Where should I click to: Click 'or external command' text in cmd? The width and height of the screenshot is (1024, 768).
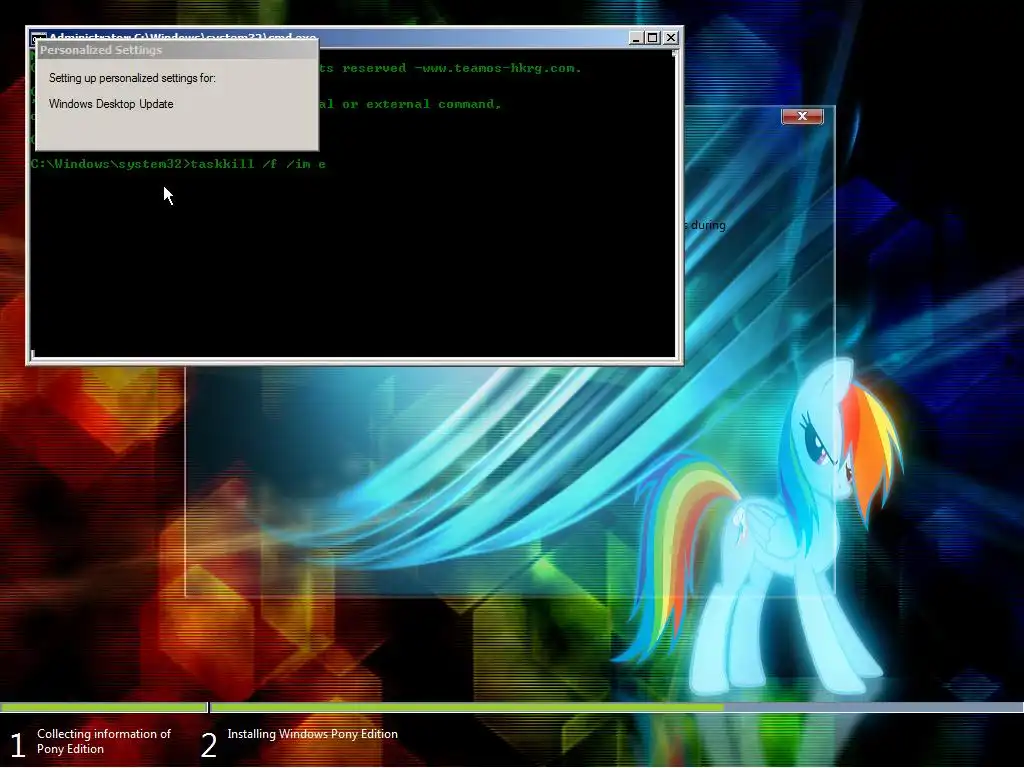pos(422,104)
